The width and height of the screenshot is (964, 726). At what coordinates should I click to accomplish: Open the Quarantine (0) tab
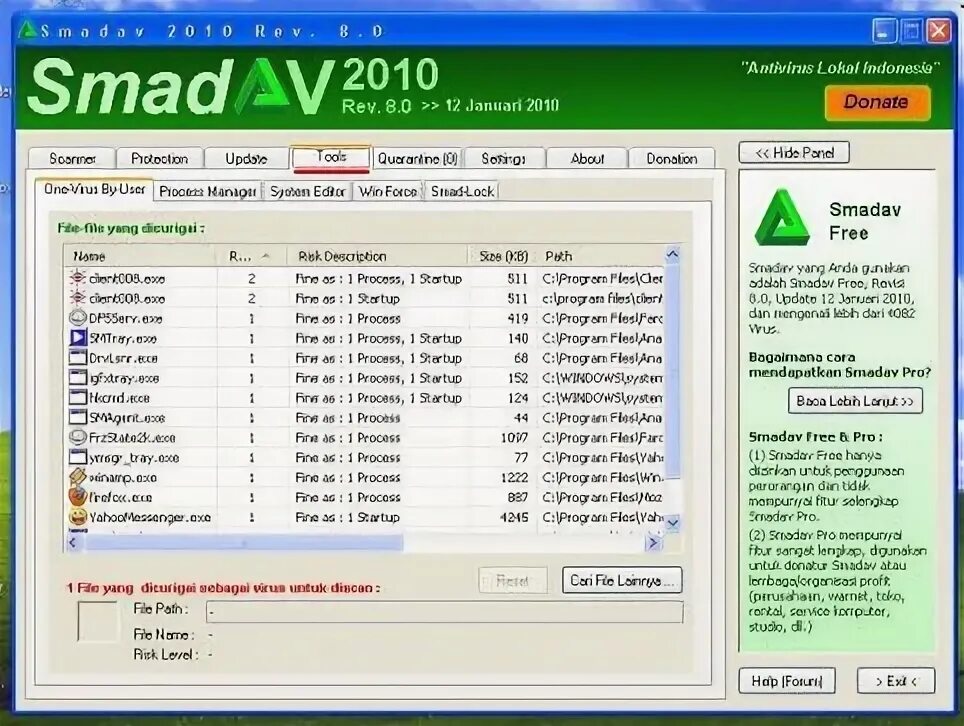tap(417, 159)
